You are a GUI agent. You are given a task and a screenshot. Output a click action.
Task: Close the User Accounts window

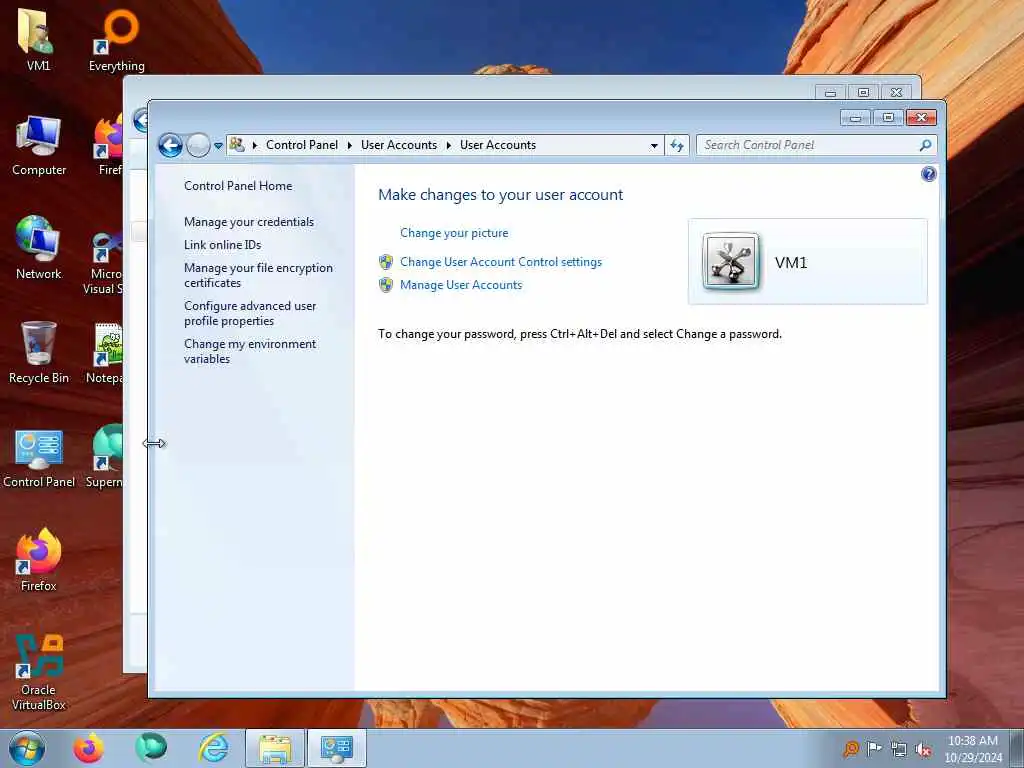click(x=921, y=118)
